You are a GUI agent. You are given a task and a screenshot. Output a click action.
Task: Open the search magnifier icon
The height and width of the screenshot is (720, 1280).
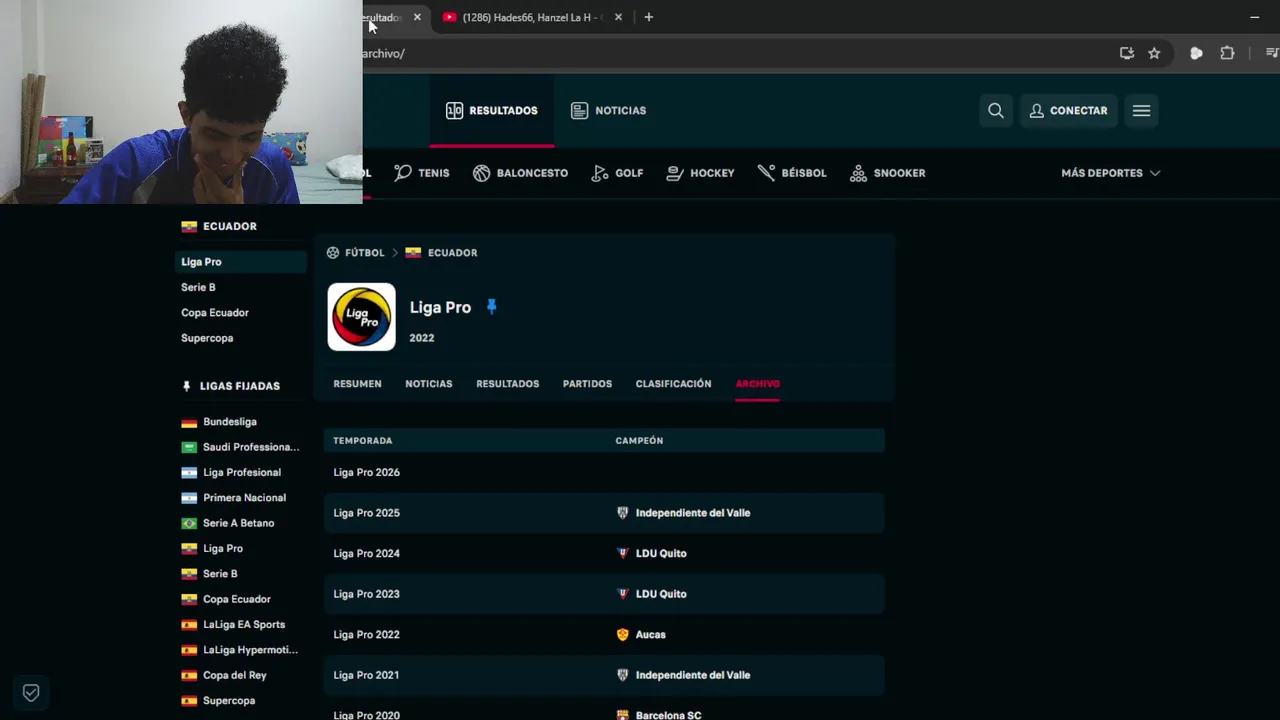(x=996, y=111)
